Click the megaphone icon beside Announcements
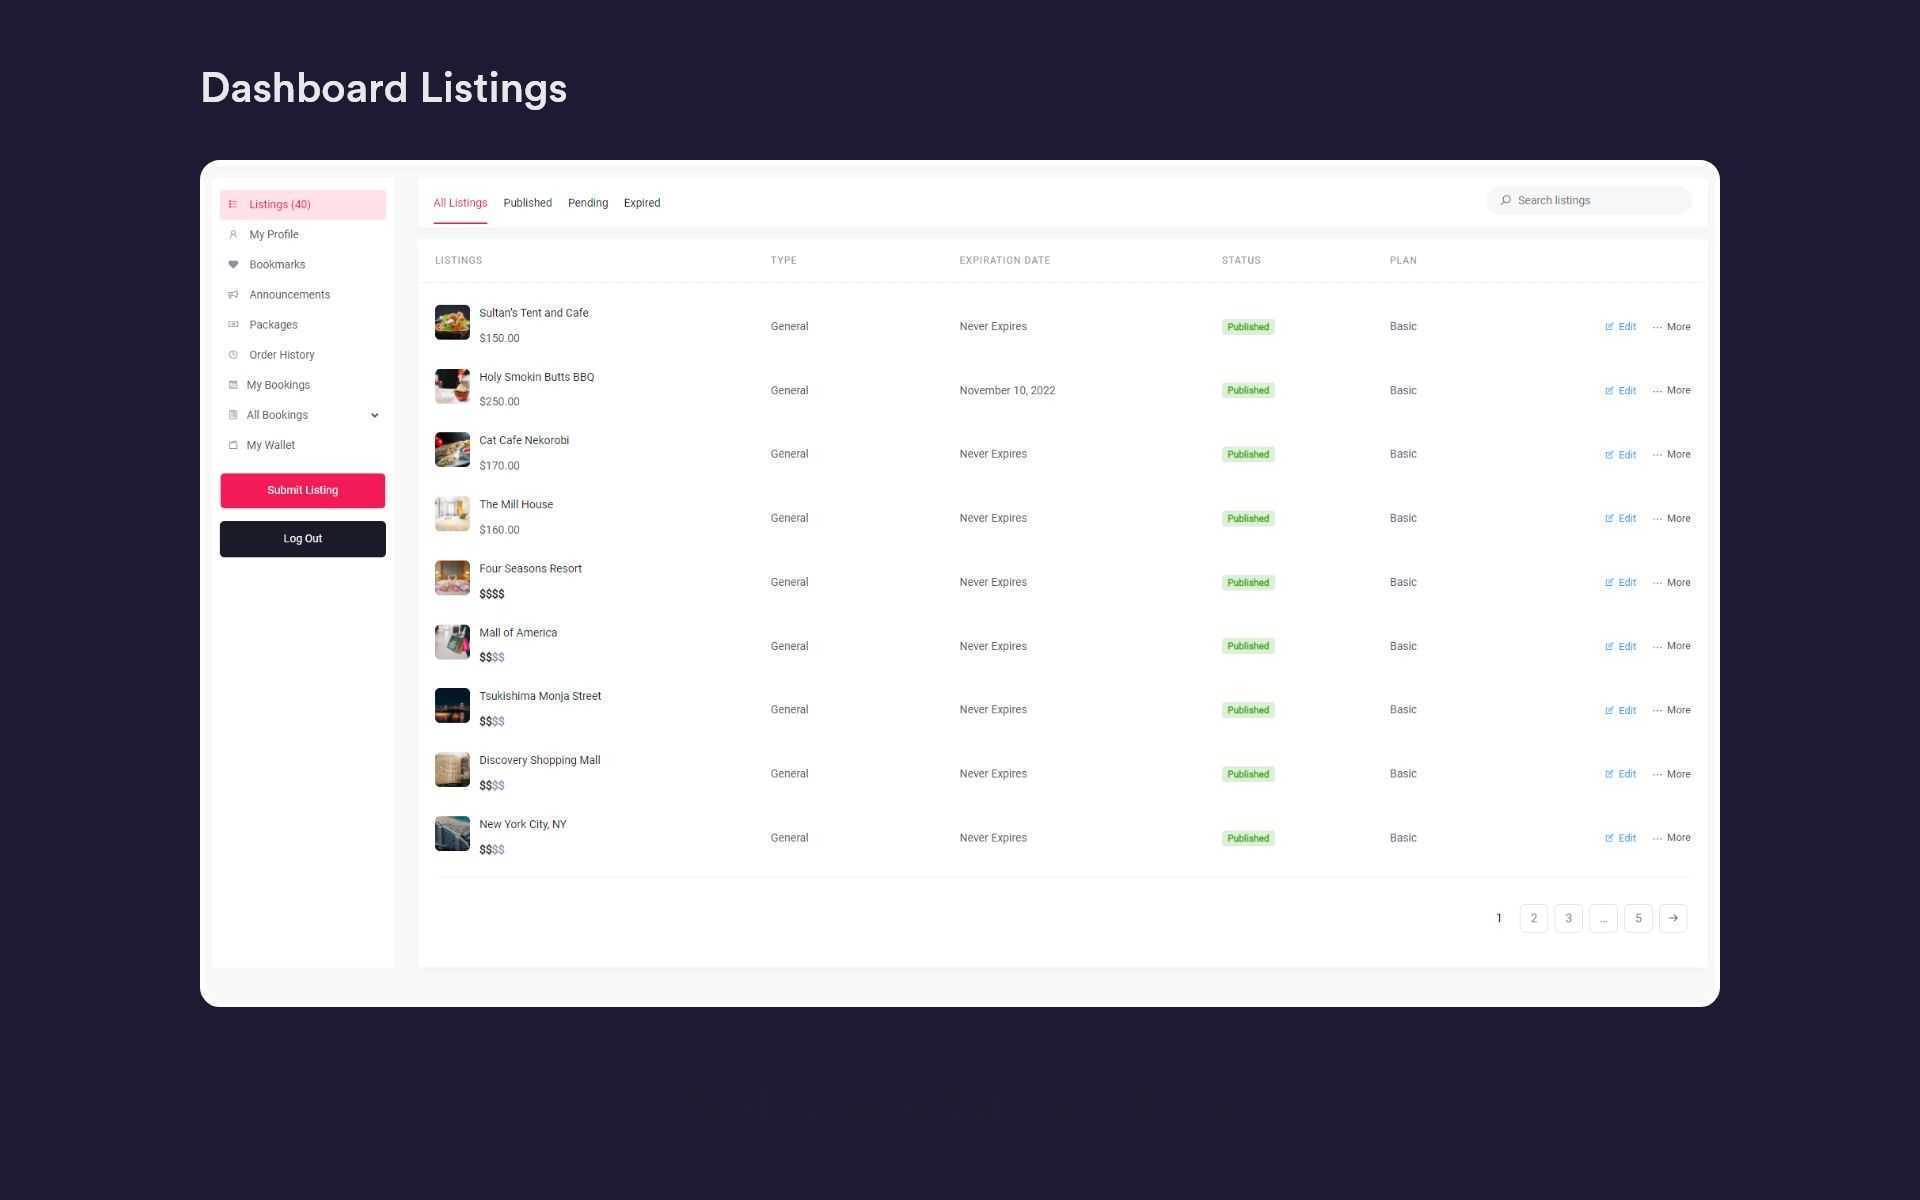The width and height of the screenshot is (1920, 1200). (x=233, y=295)
